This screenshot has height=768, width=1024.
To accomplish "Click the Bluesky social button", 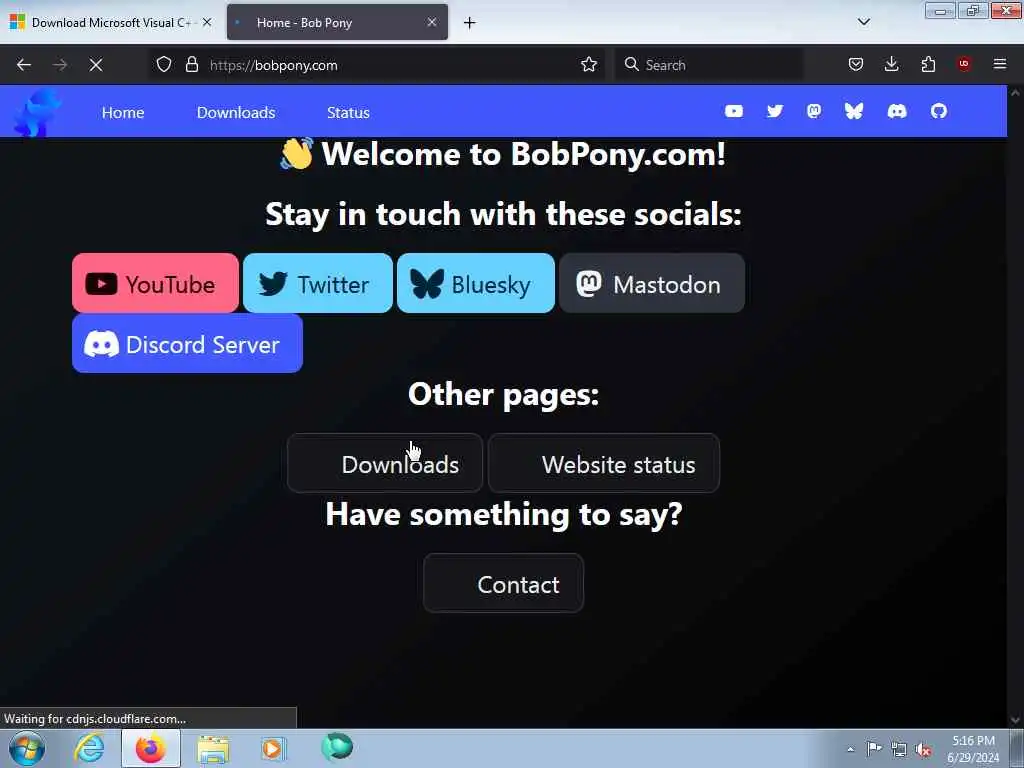I will point(475,283).
